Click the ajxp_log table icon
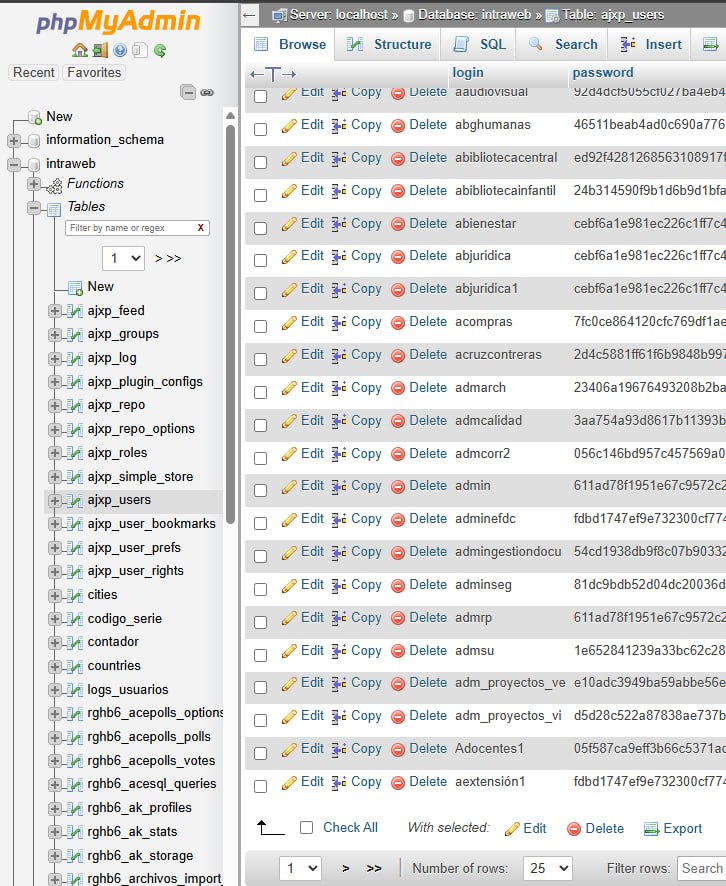726x886 pixels. click(x=75, y=358)
